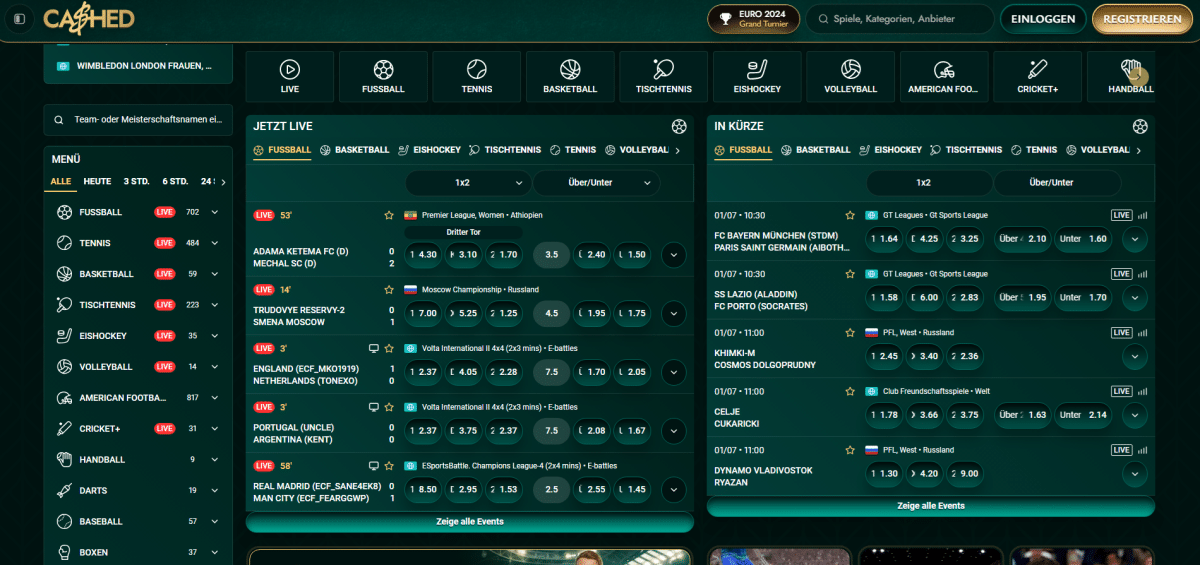The image size is (1200, 565).
Task: Favorite the Real Madrid vs Man City star
Action: click(x=389, y=466)
